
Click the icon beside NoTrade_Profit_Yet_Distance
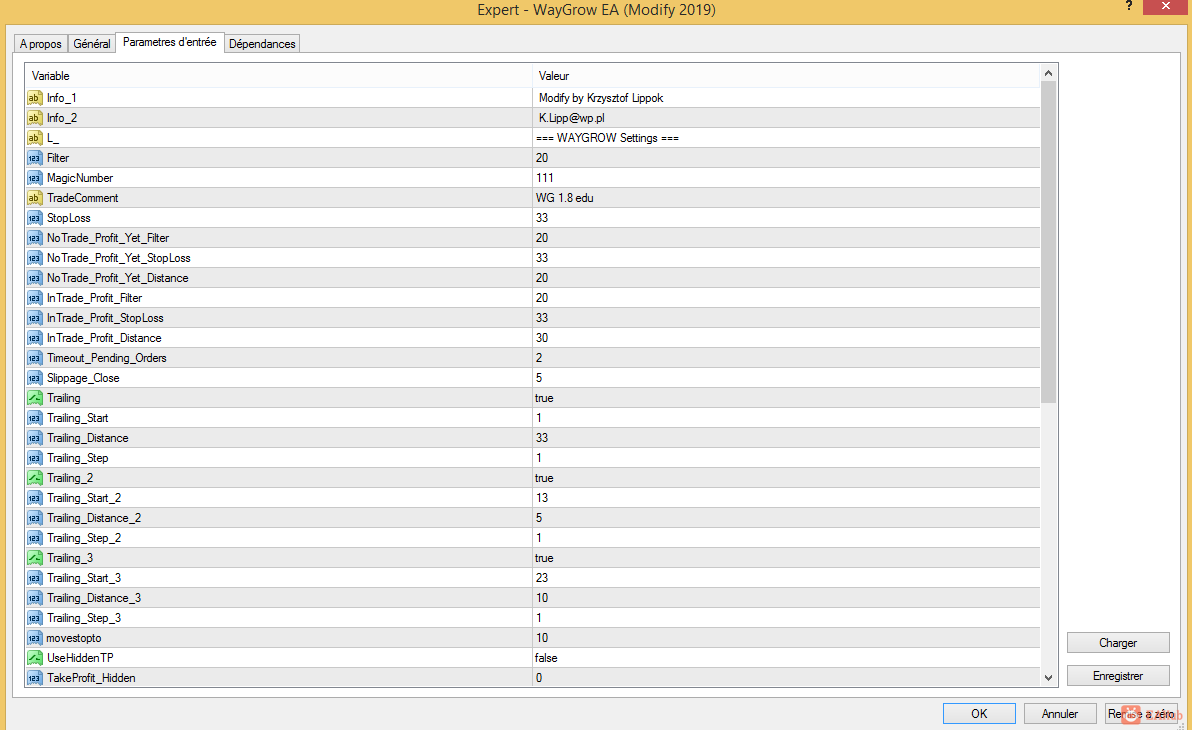(x=34, y=278)
